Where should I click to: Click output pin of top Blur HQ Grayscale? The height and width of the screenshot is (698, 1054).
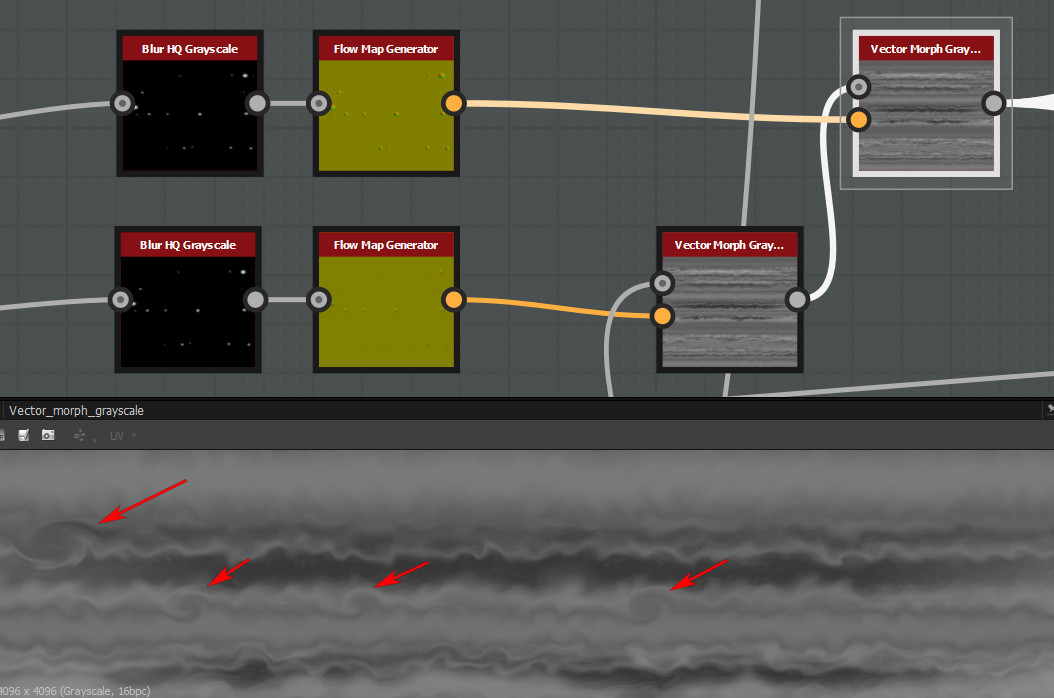[x=257, y=104]
